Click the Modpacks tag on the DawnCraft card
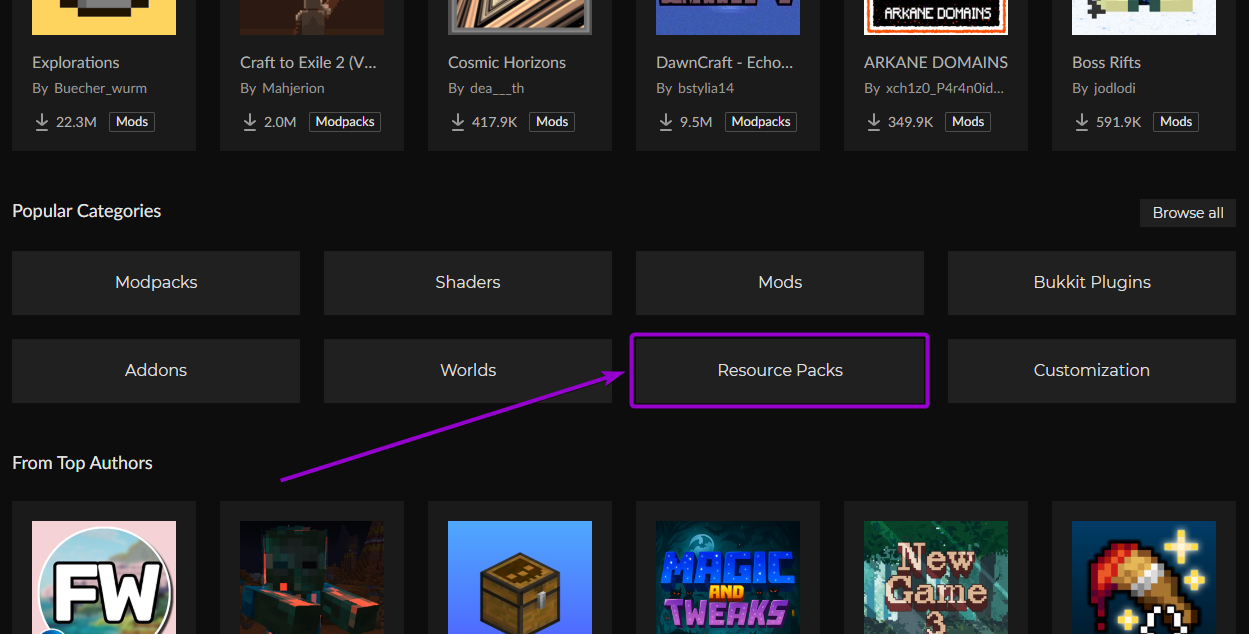 [x=760, y=121]
